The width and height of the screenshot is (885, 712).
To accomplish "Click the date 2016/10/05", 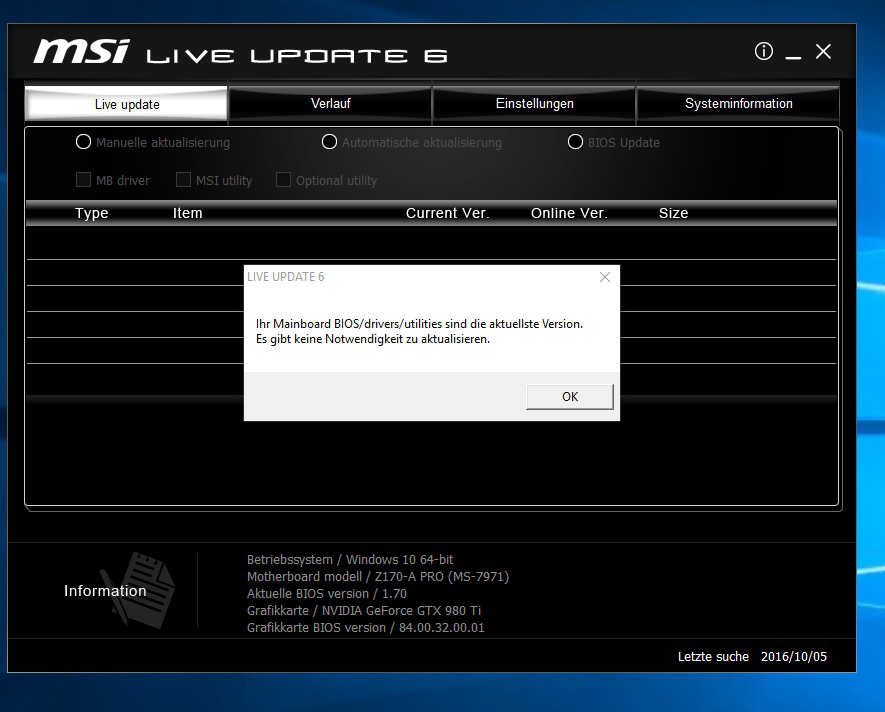I will click(x=794, y=657).
